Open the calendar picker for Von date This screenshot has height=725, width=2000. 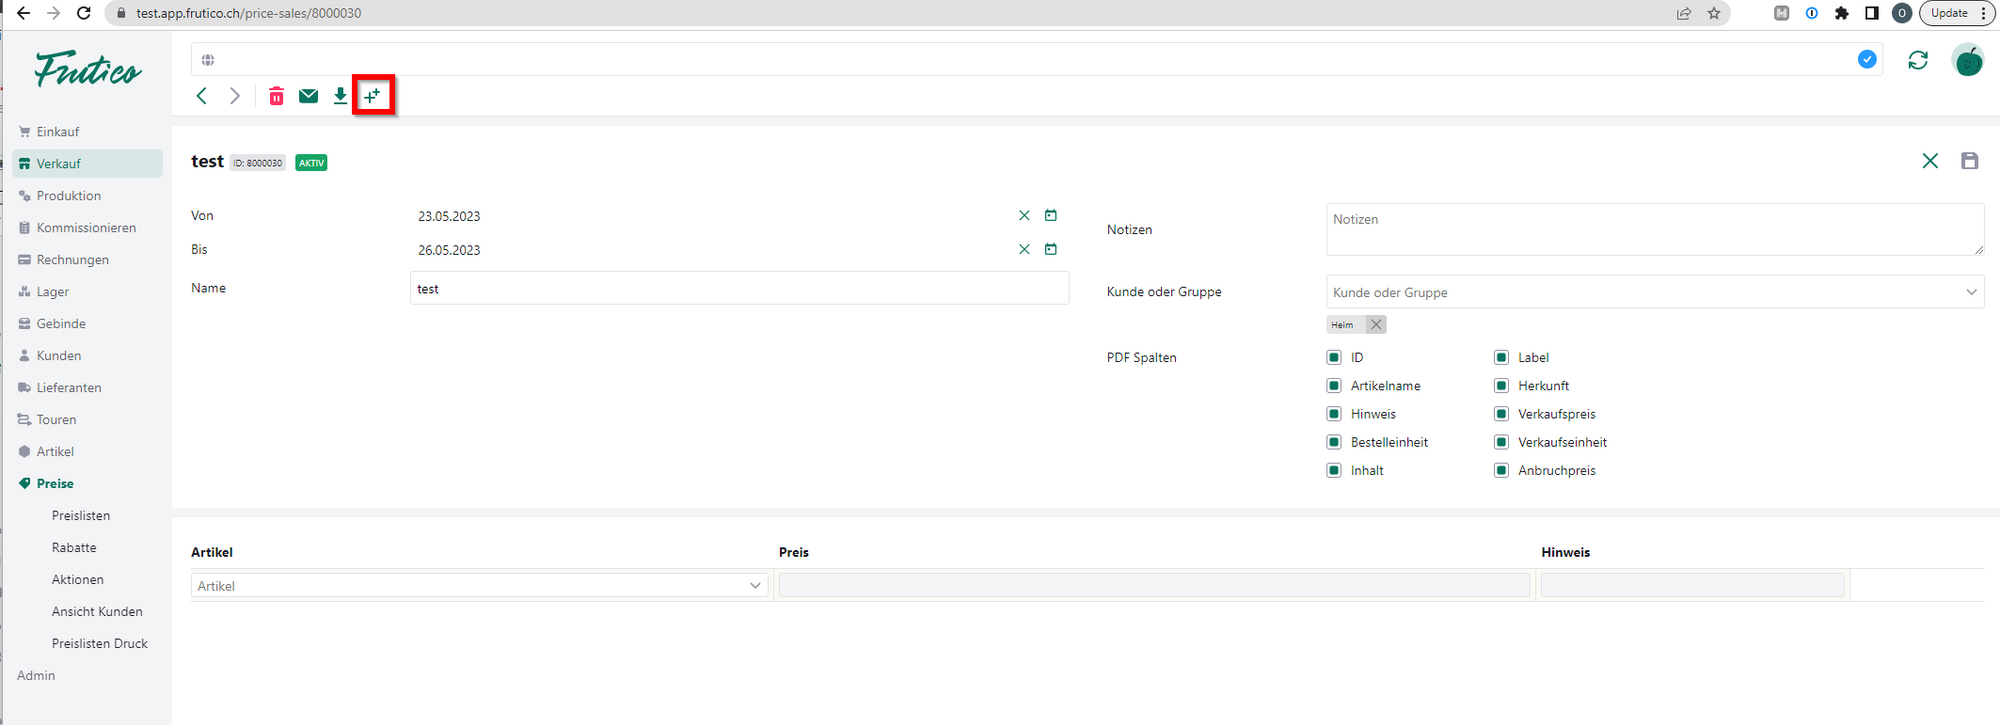[1050, 216]
